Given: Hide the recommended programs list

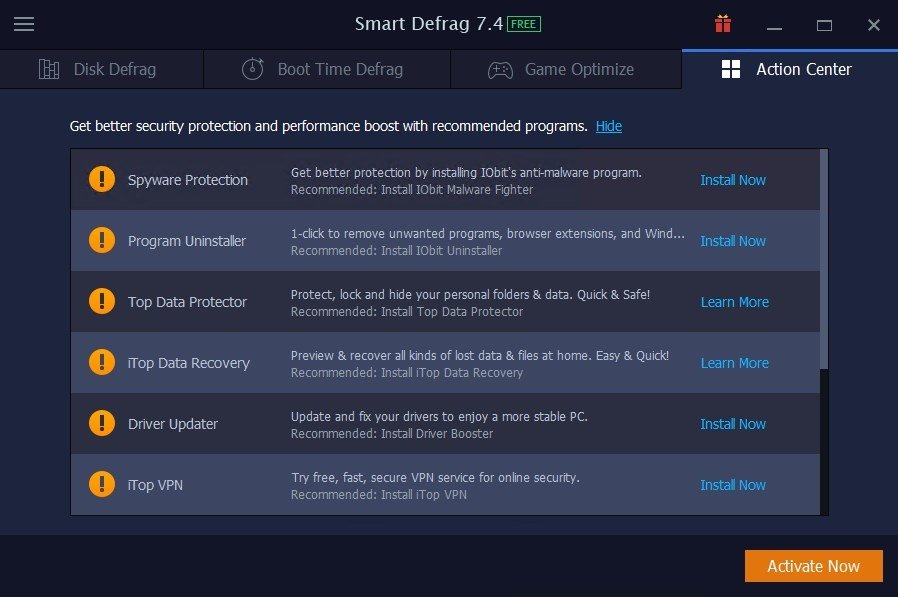Looking at the screenshot, I should tap(609, 126).
